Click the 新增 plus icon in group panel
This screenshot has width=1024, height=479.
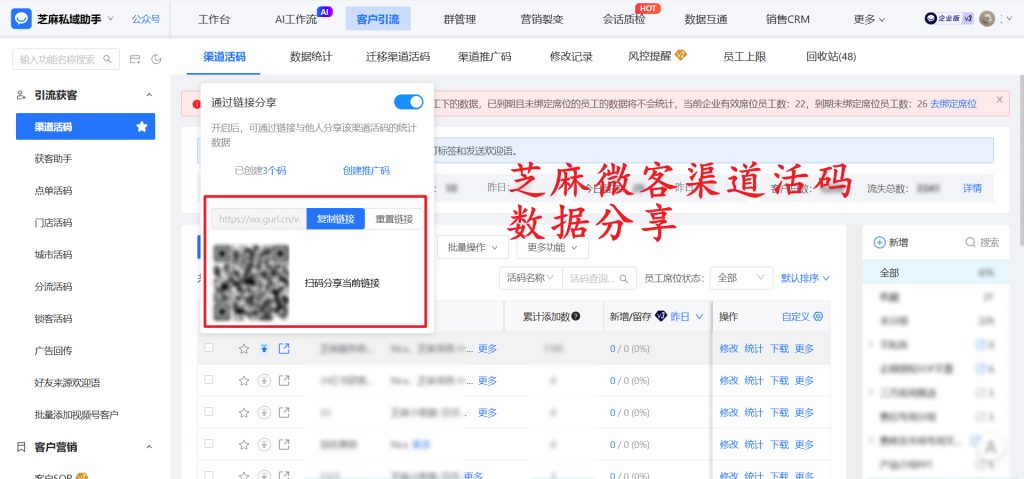point(879,242)
